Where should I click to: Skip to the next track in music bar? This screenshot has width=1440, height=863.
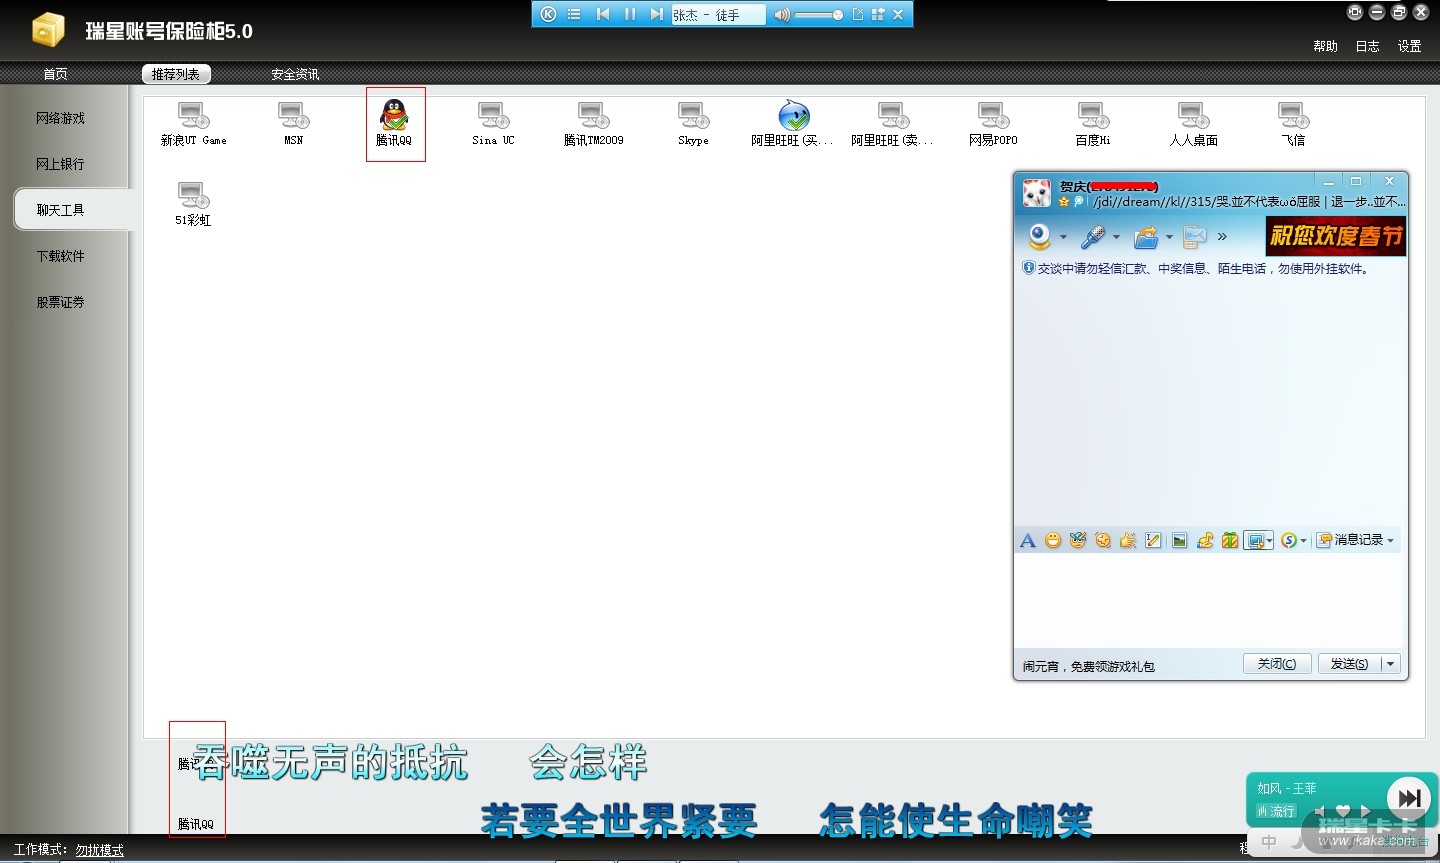point(656,14)
